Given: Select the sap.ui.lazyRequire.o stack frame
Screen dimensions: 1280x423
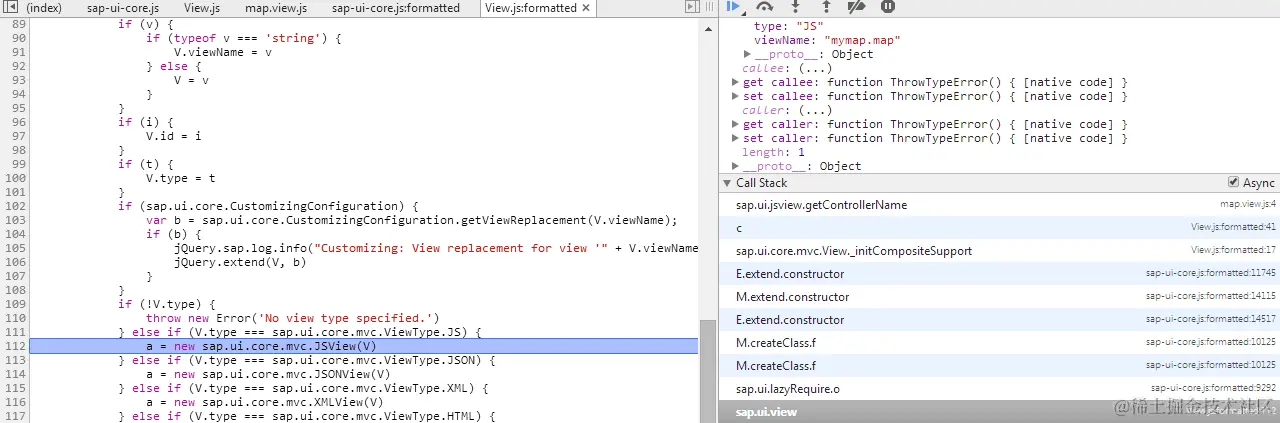Looking at the screenshot, I should point(999,389).
